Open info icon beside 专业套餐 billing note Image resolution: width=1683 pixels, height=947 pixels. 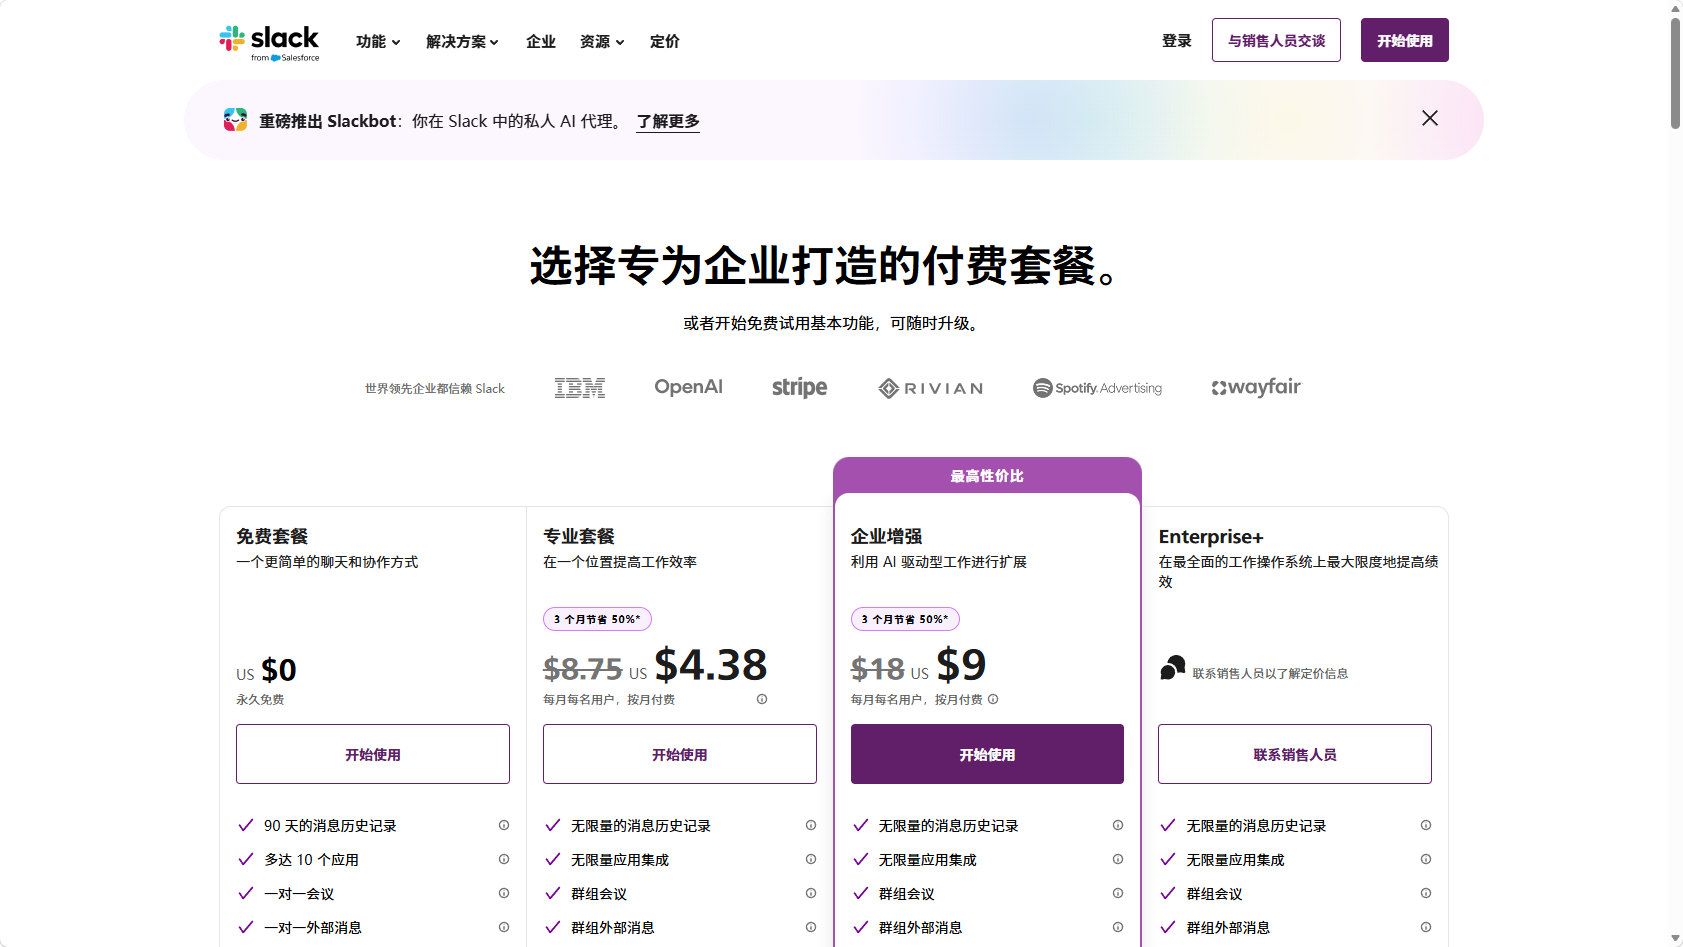pyautogui.click(x=762, y=700)
